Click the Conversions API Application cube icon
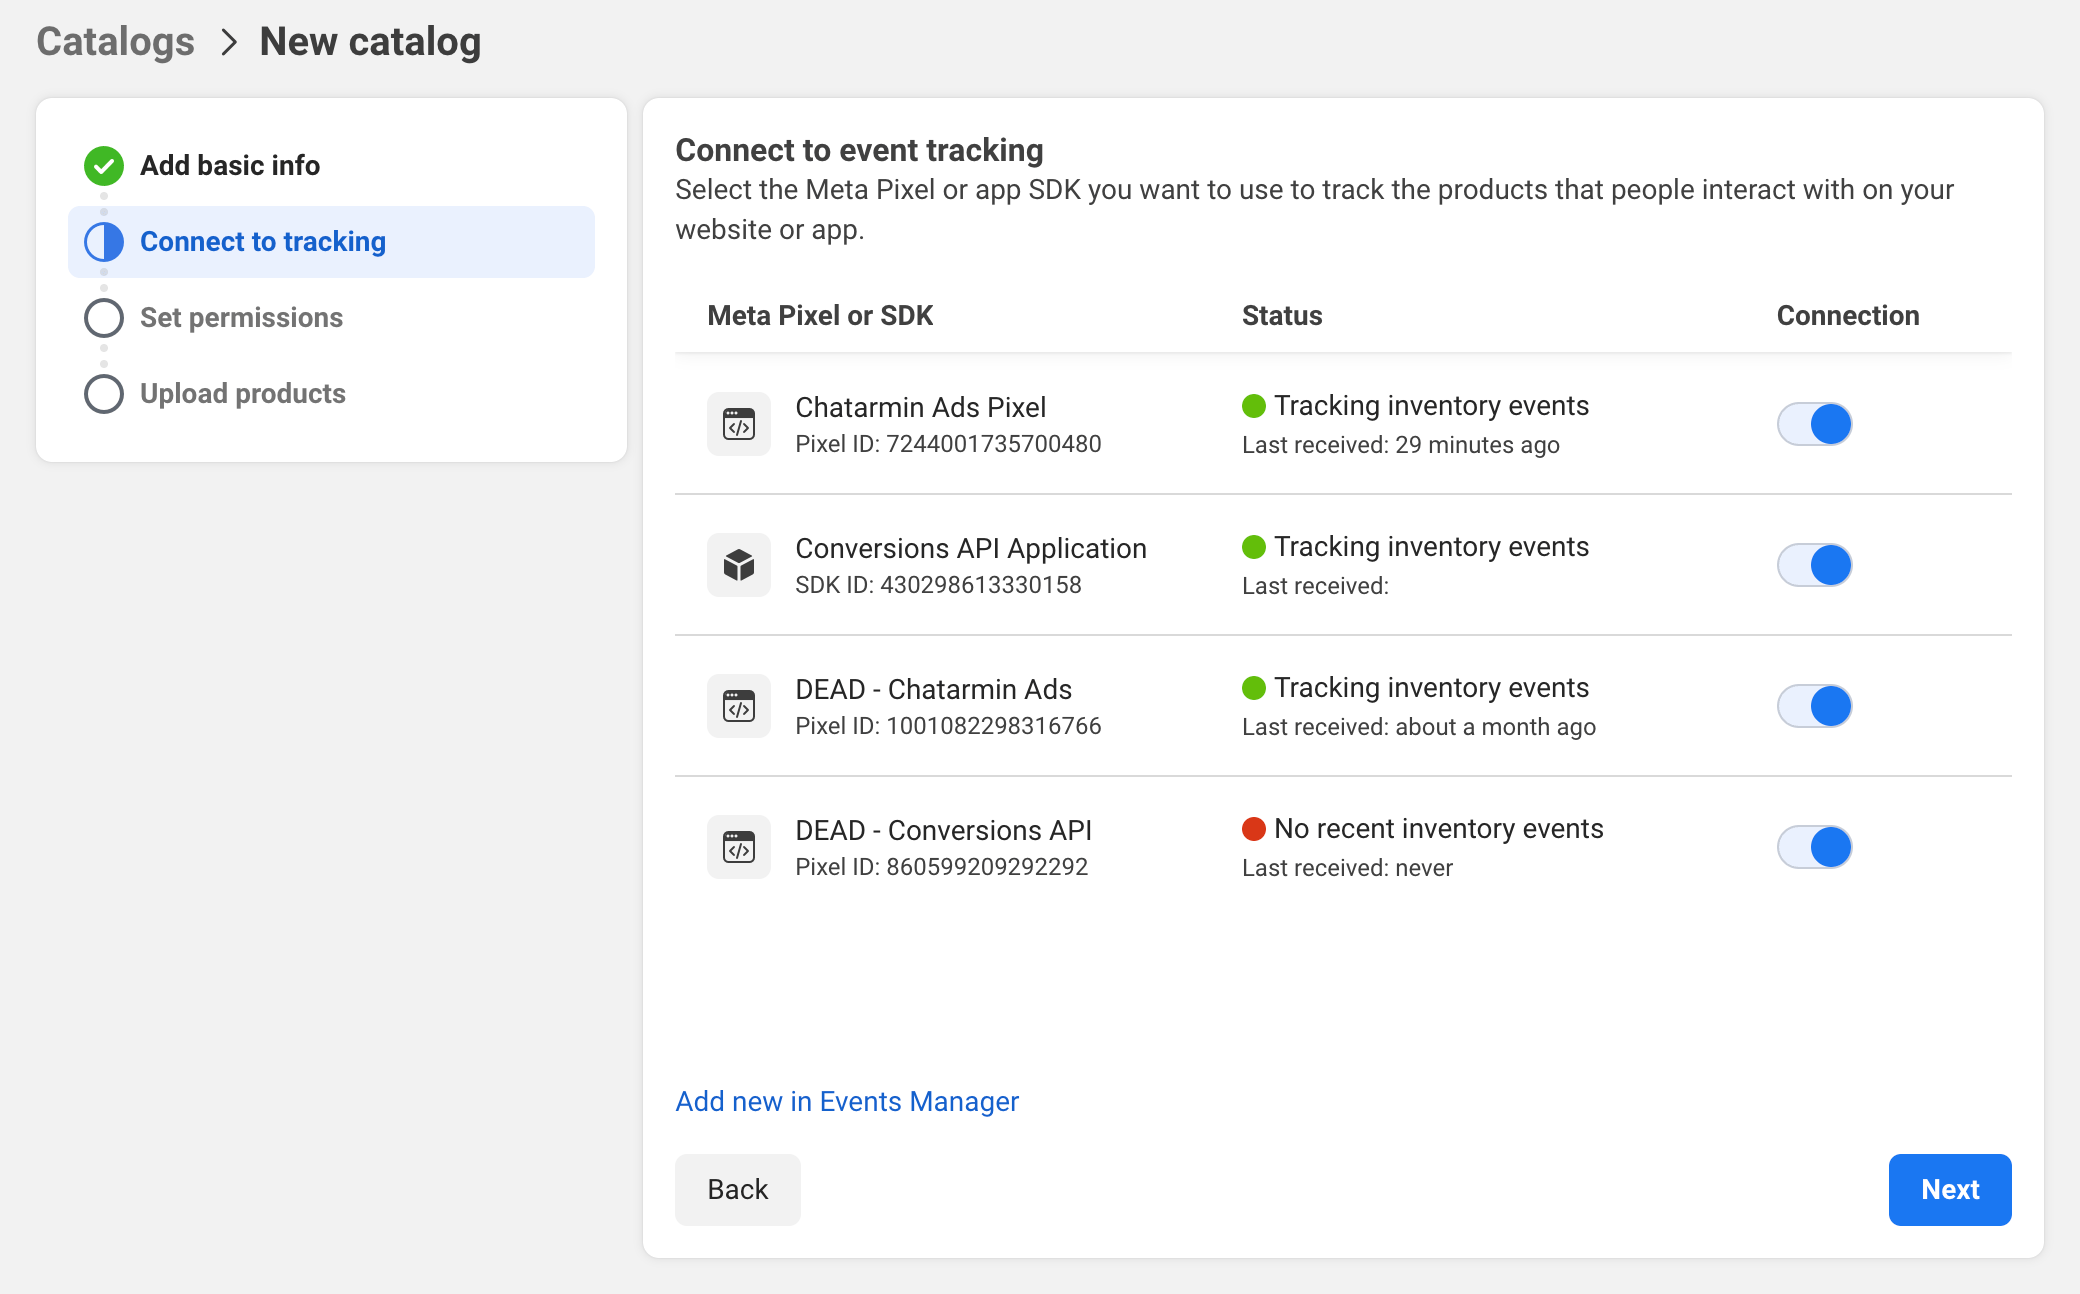This screenshot has width=2080, height=1294. pyautogui.click(x=739, y=565)
